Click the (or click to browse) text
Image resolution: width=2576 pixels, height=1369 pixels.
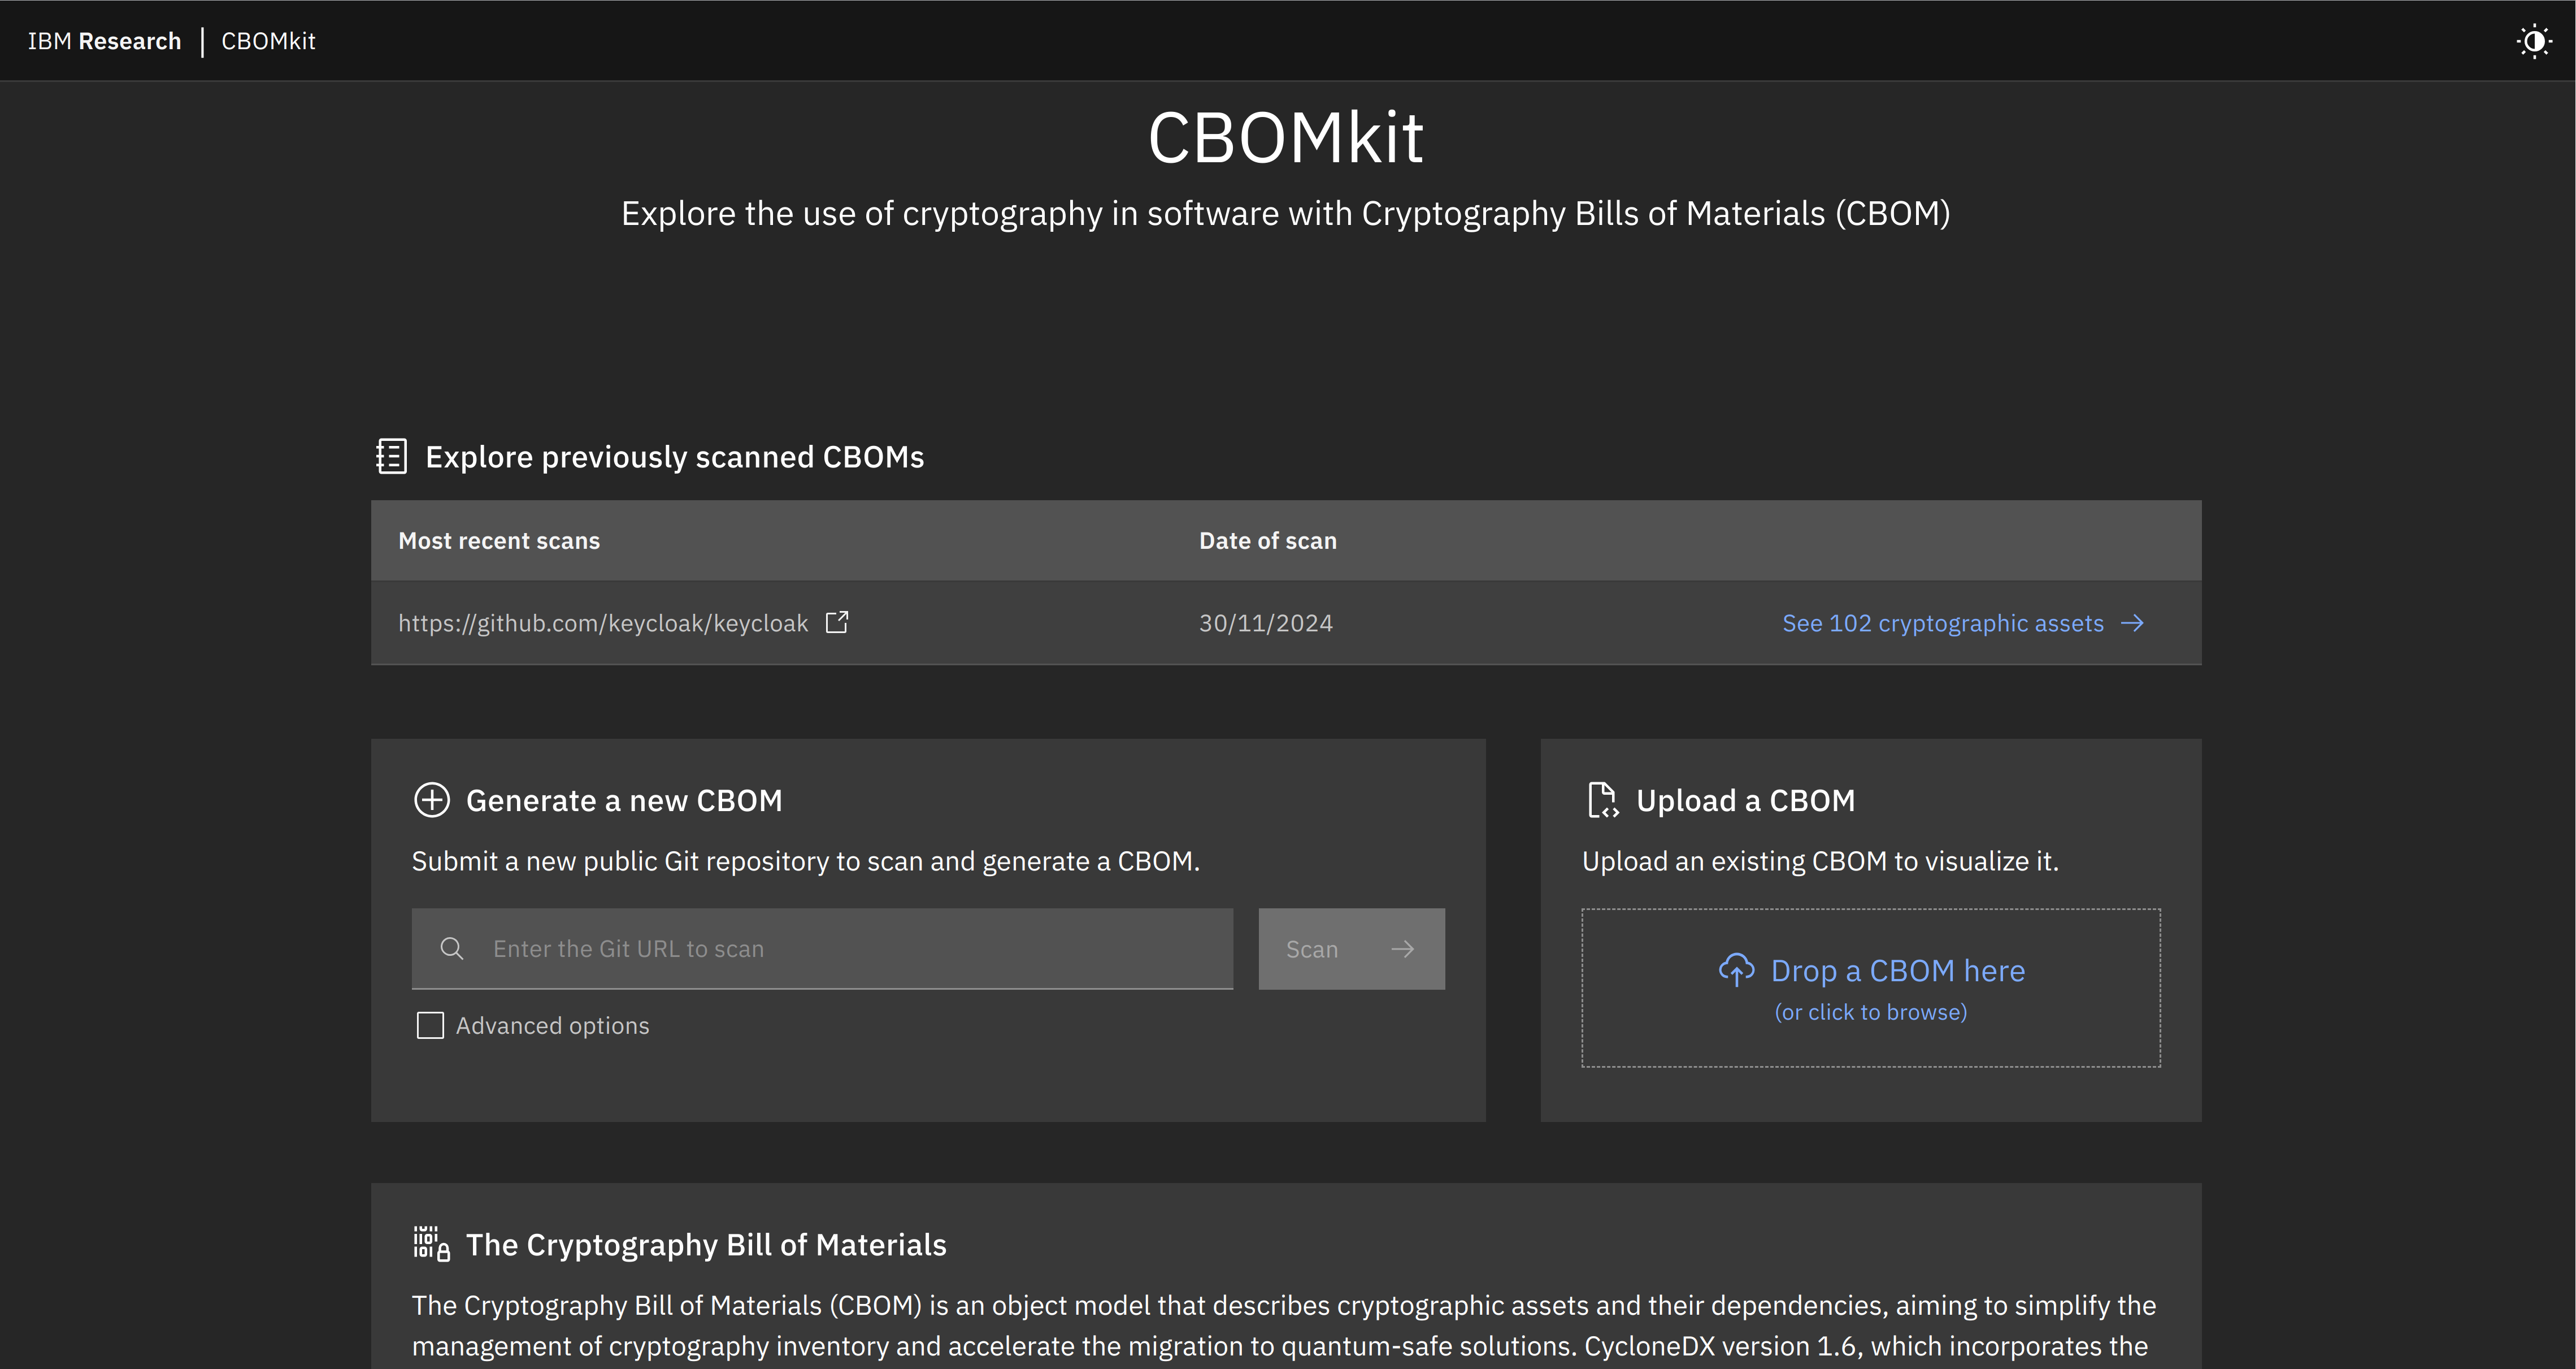[1871, 1012]
